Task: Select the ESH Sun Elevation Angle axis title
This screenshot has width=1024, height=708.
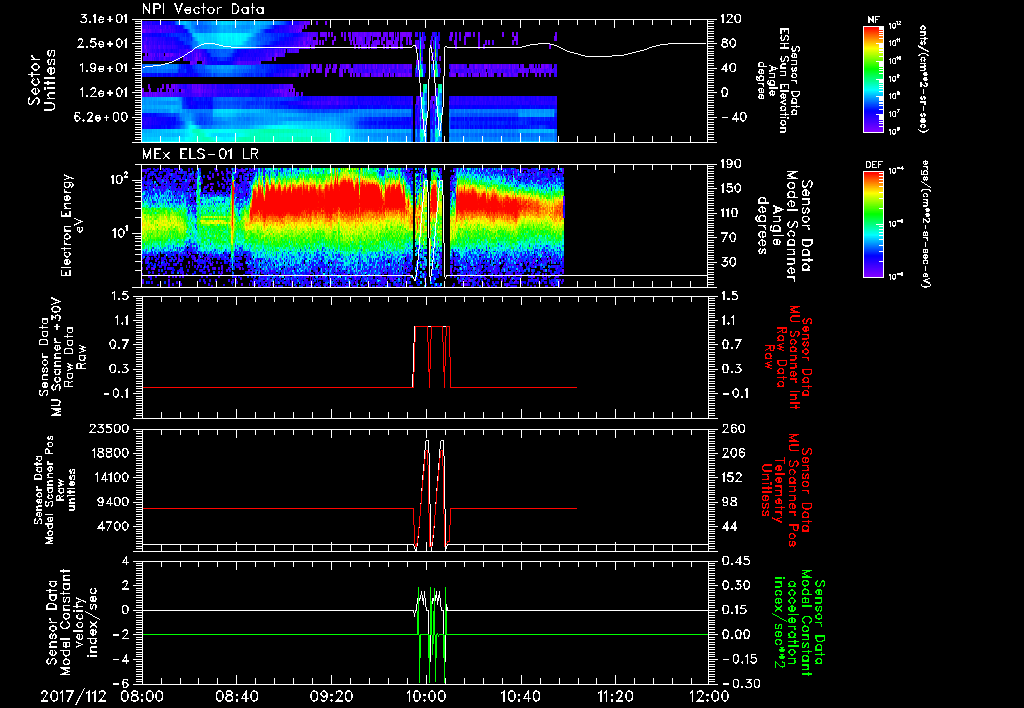Action: (x=778, y=80)
